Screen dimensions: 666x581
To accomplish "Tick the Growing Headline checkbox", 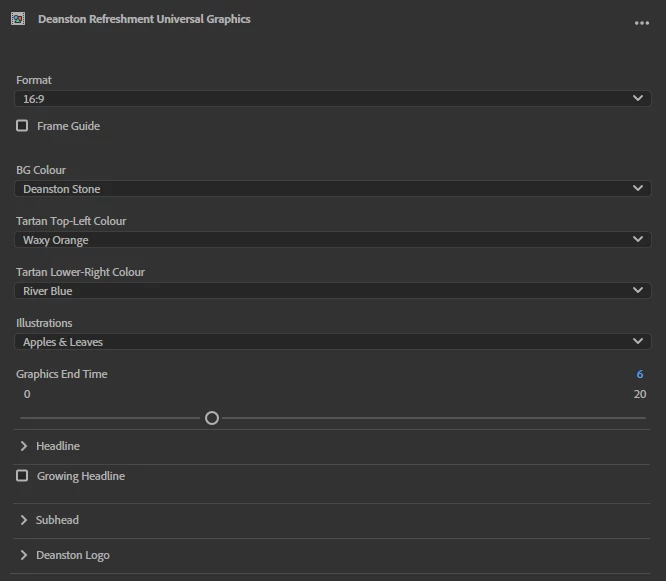I will [x=22, y=476].
